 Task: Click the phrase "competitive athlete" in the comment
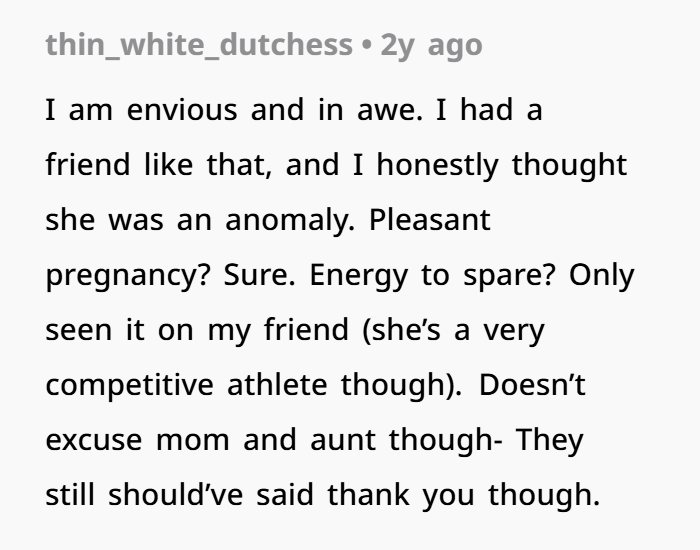[187, 384]
